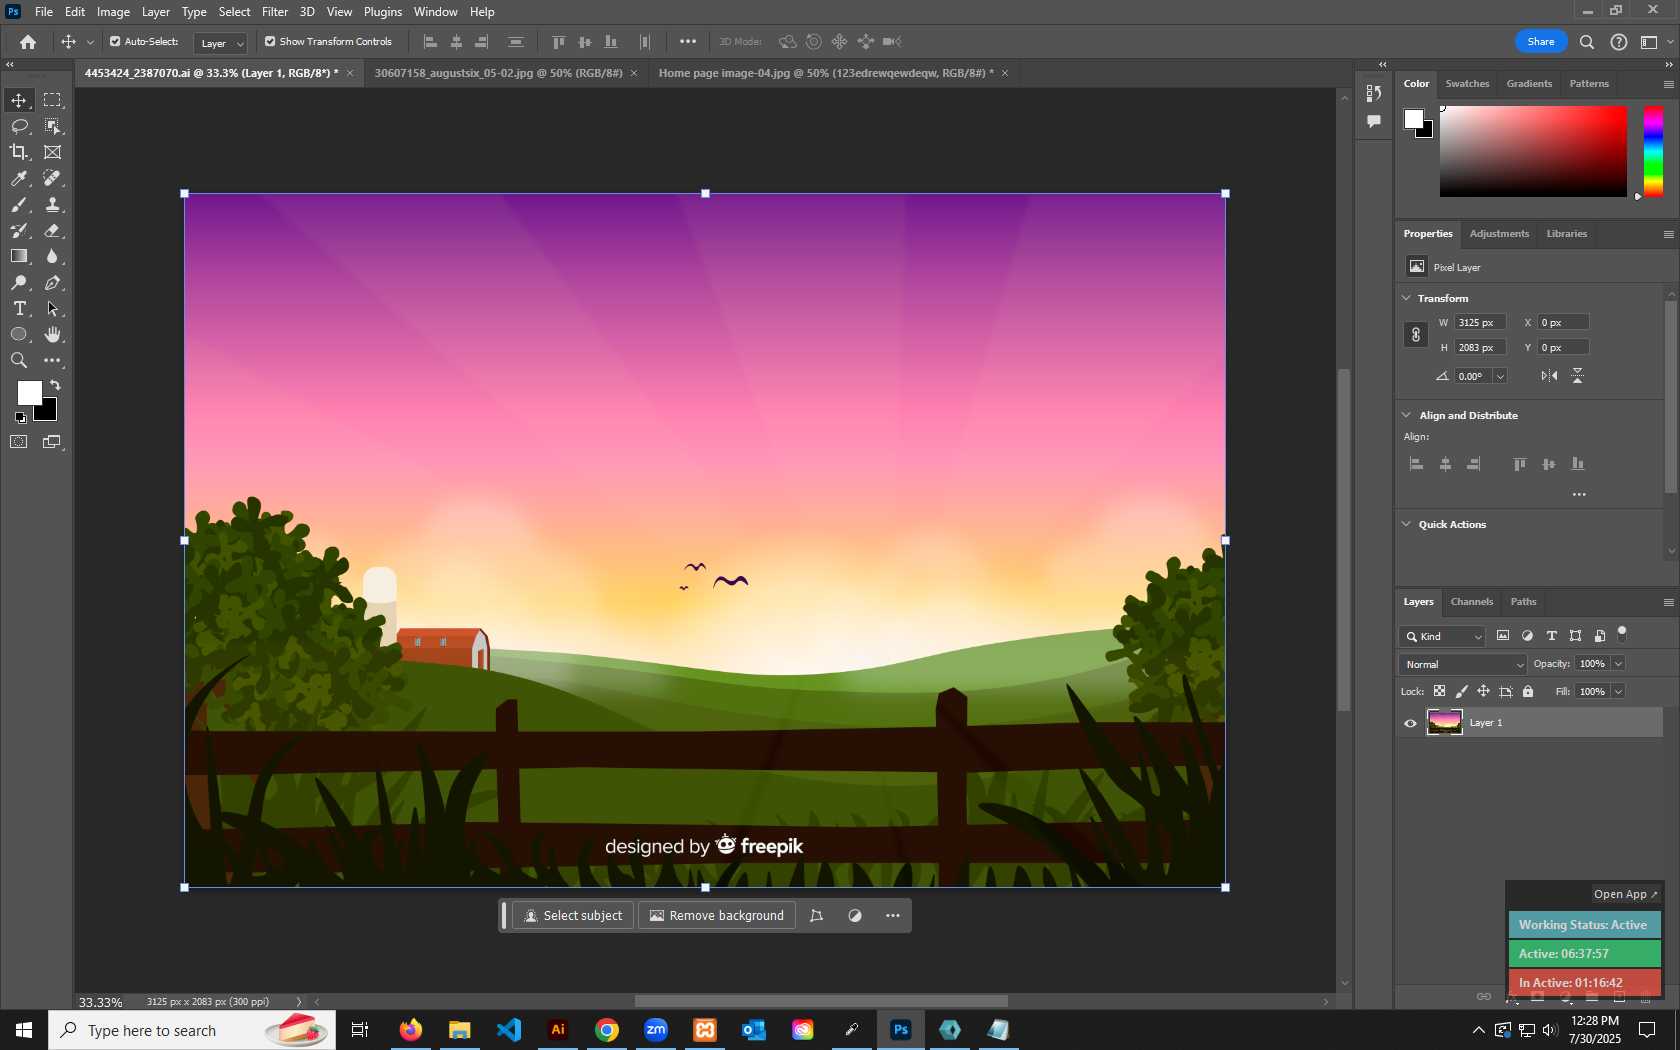Open the Kind filter dropdown
Screen dimensions: 1680x1050
point(1443,636)
